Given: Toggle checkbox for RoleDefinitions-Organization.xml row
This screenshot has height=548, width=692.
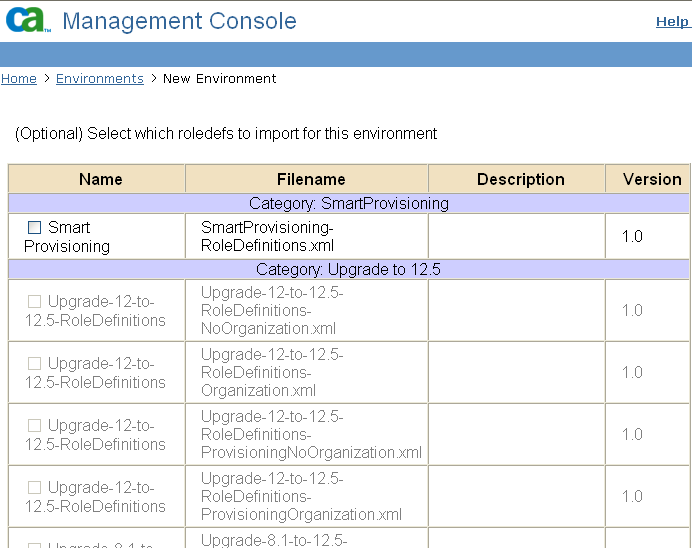Looking at the screenshot, I should (x=35, y=363).
